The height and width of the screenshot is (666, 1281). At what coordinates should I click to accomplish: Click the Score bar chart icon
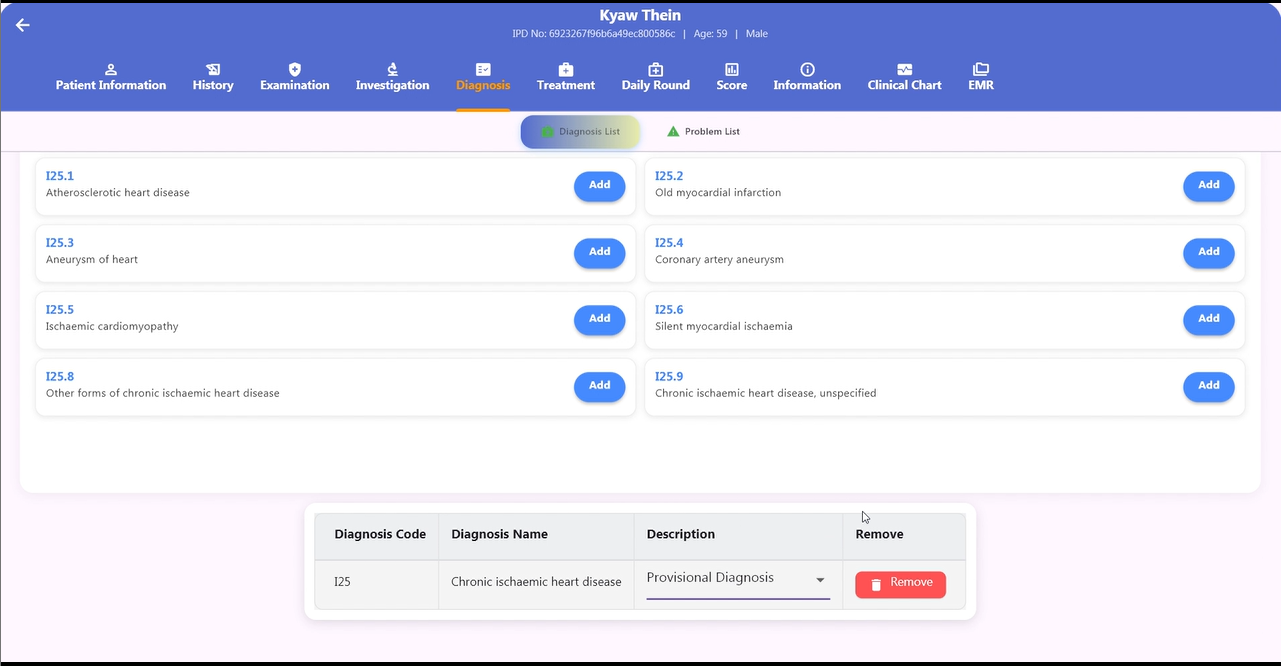coord(732,69)
